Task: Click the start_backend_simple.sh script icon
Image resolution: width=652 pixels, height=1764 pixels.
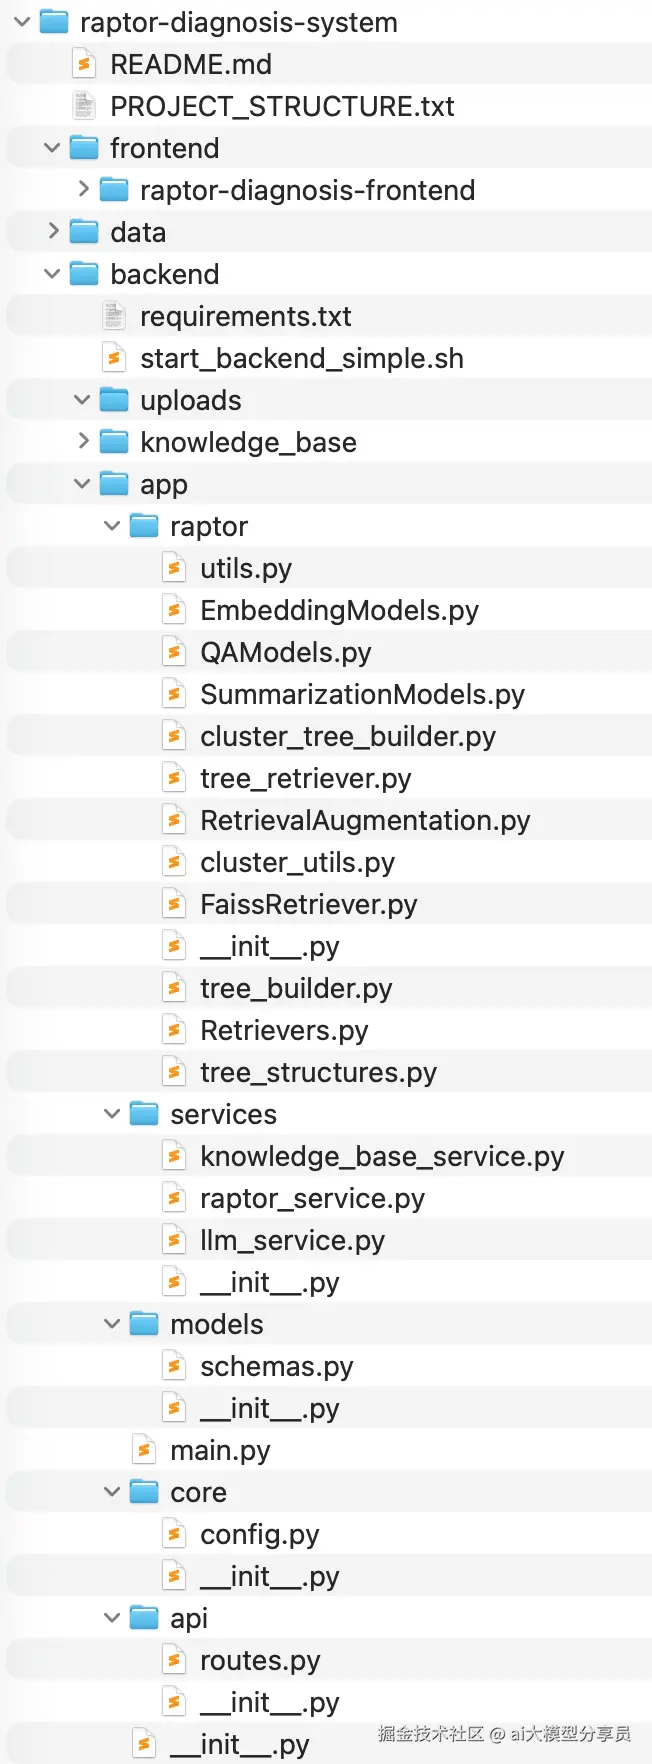Action: 115,359
